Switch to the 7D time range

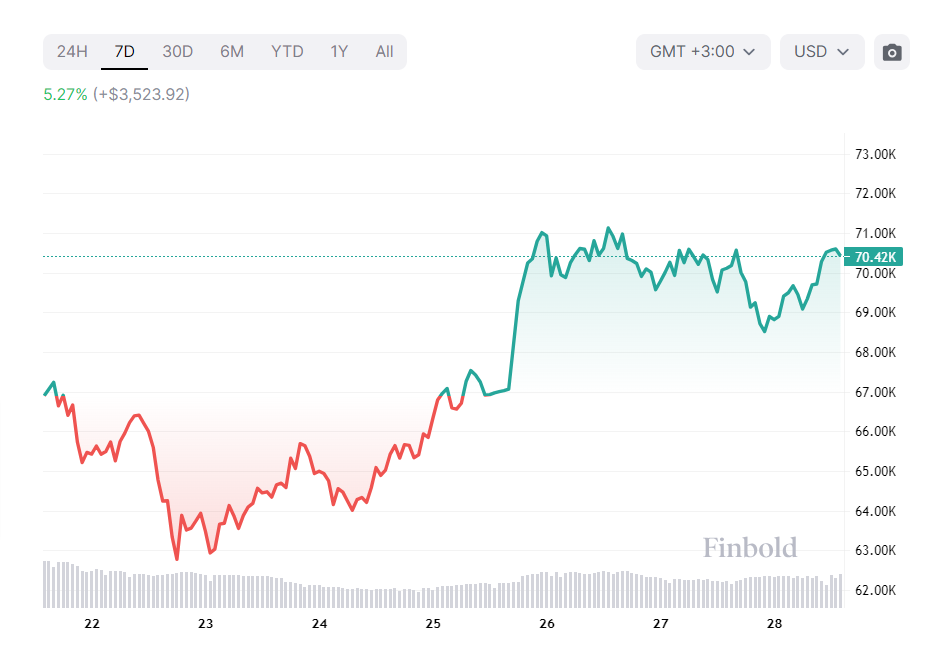(125, 52)
